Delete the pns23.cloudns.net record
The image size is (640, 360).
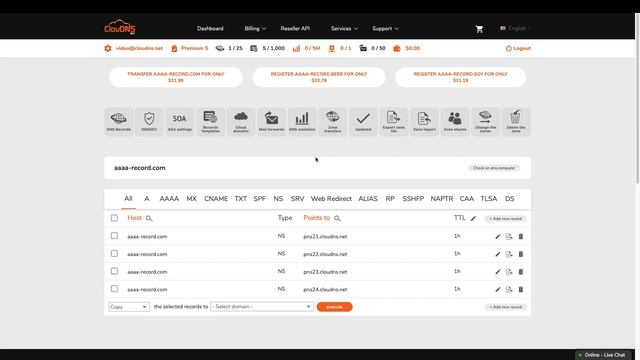pyautogui.click(x=521, y=271)
